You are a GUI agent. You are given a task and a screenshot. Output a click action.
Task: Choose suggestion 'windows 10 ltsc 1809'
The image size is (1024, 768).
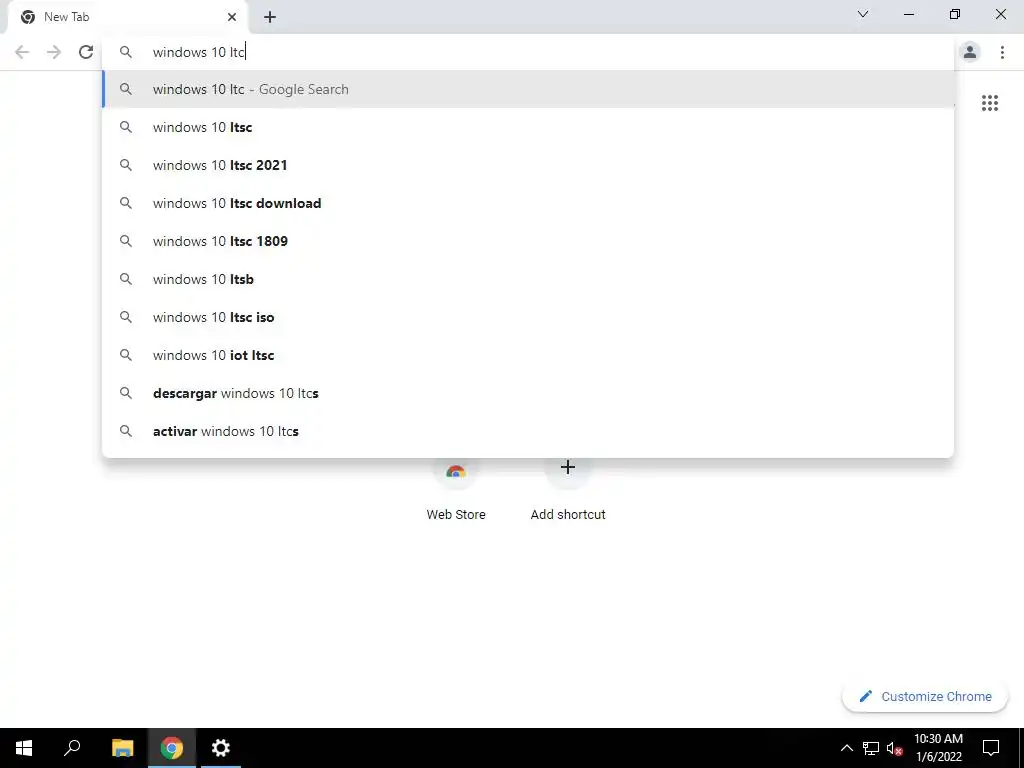click(528, 241)
